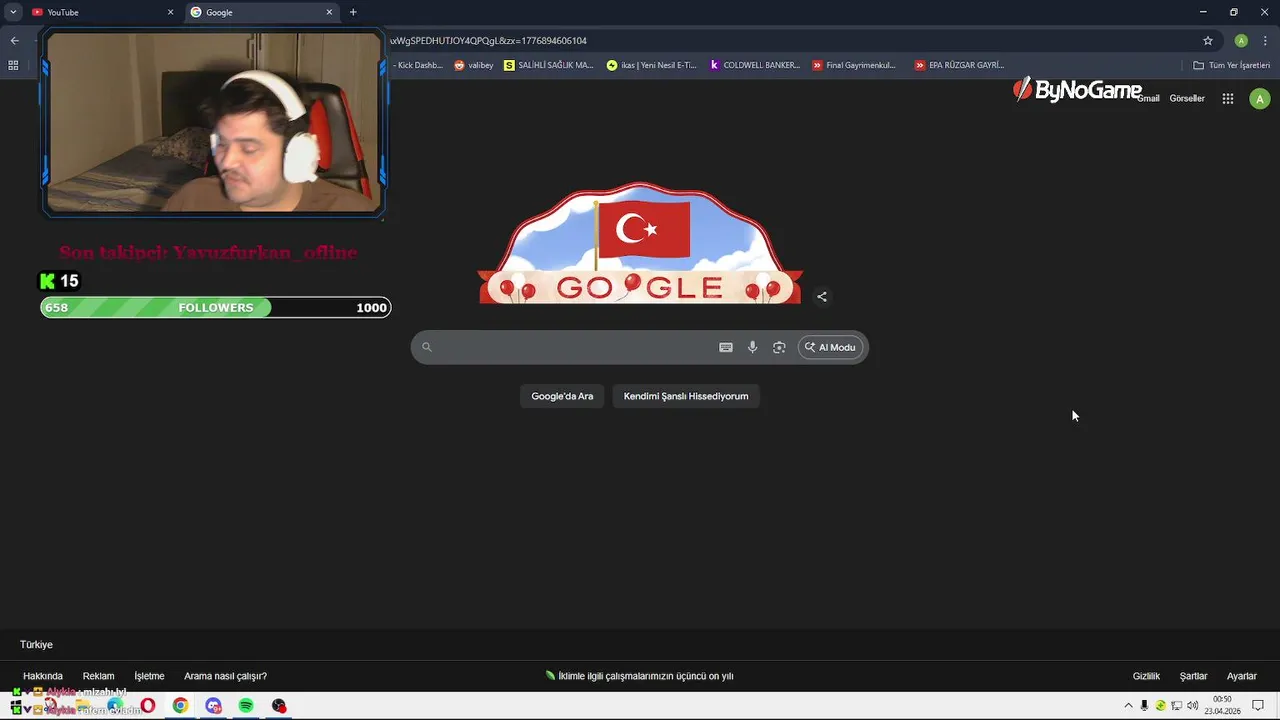Open Chrome three-dot menu
The width and height of the screenshot is (1280, 720).
click(x=1264, y=41)
